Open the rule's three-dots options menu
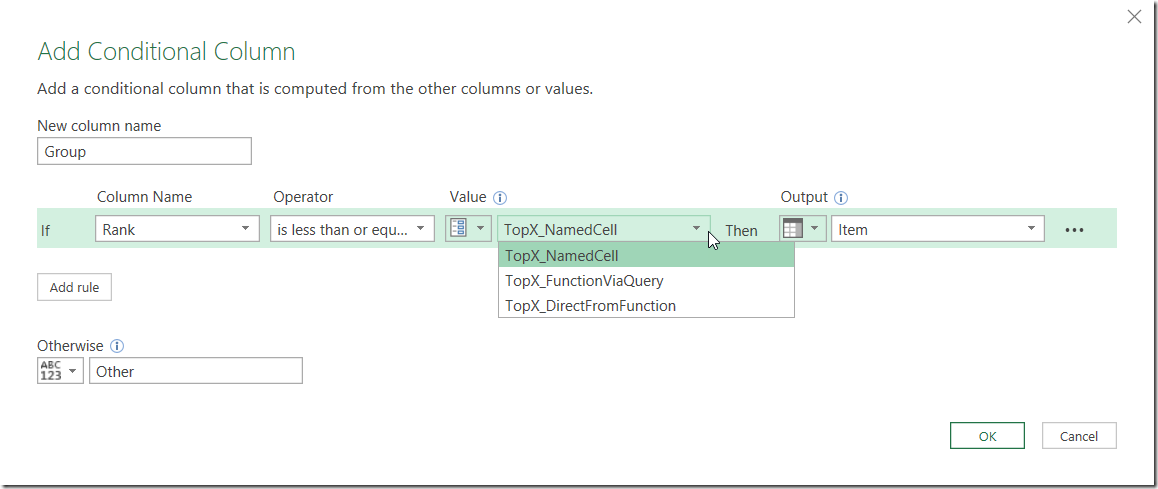 [1075, 230]
